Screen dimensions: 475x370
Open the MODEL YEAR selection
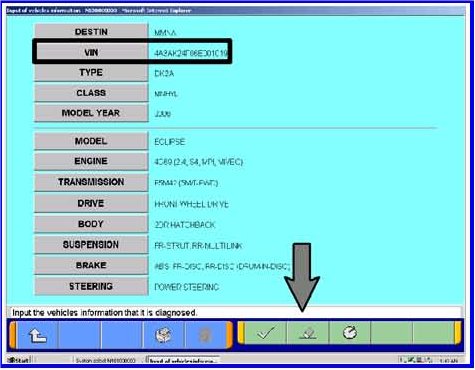pyautogui.click(x=91, y=113)
